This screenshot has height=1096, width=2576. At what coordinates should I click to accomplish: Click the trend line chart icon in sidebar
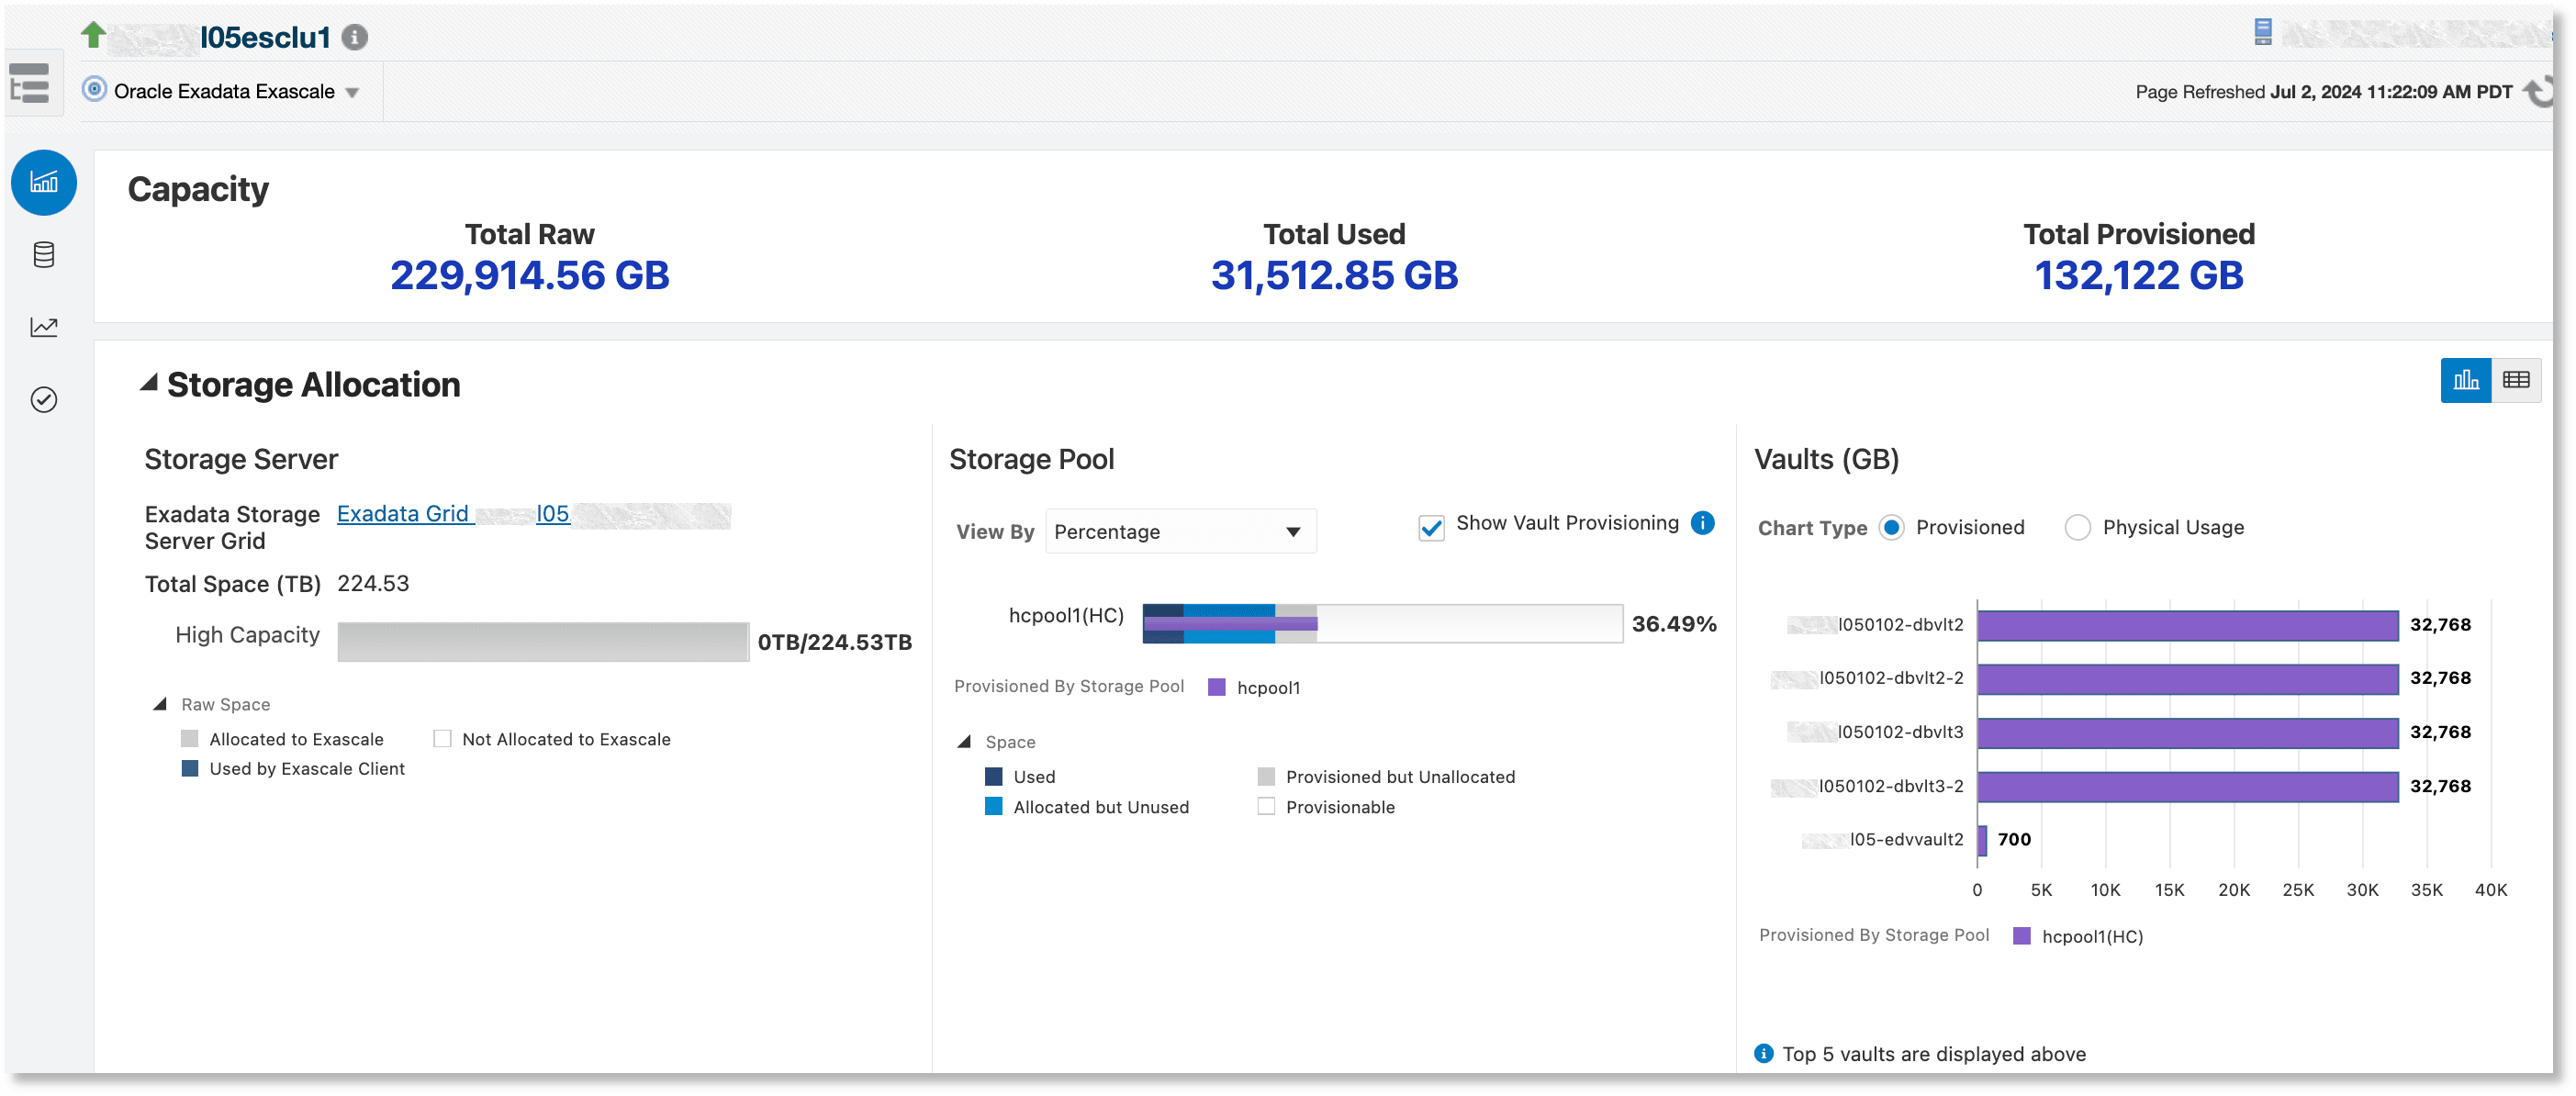point(43,326)
